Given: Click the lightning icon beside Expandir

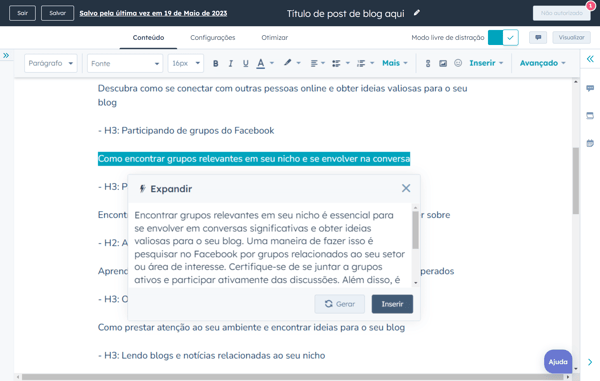Looking at the screenshot, I should [142, 189].
